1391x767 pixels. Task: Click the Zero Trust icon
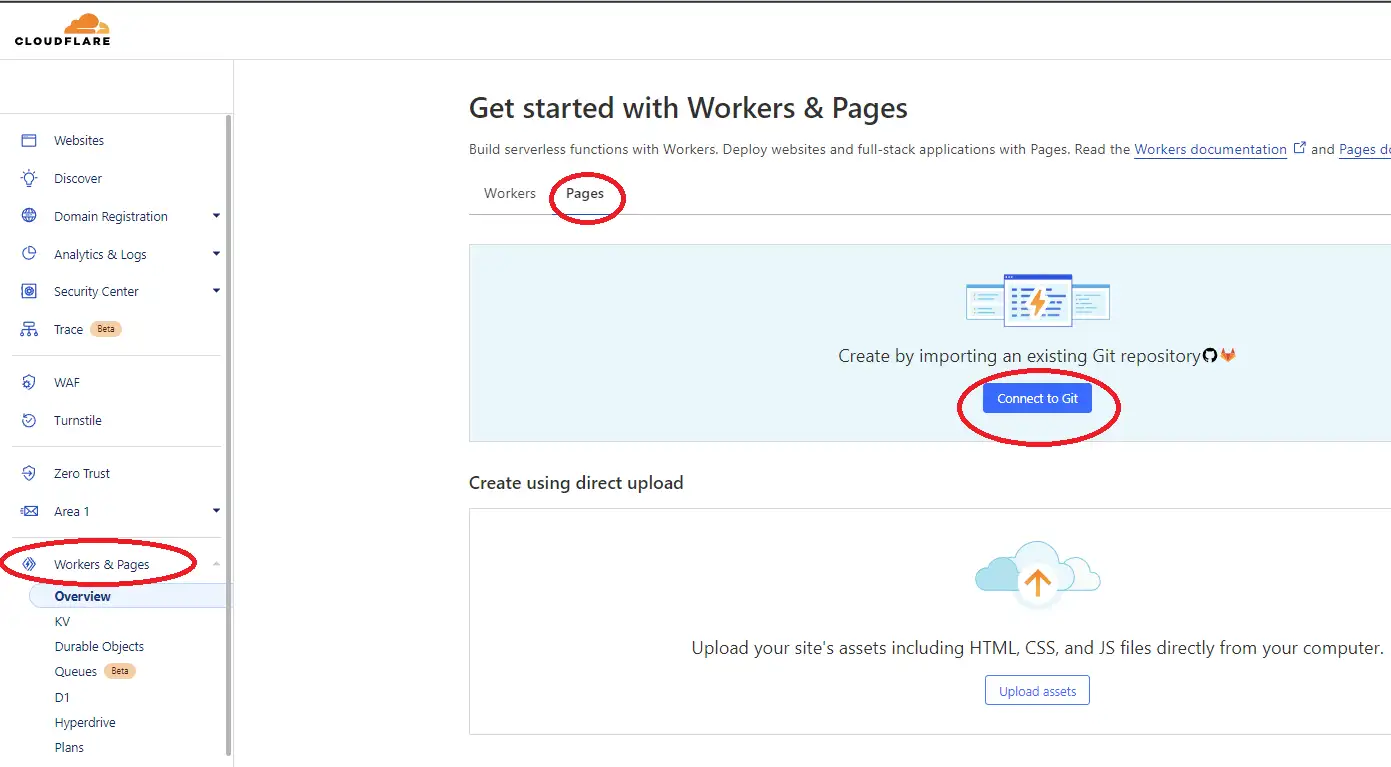click(29, 473)
